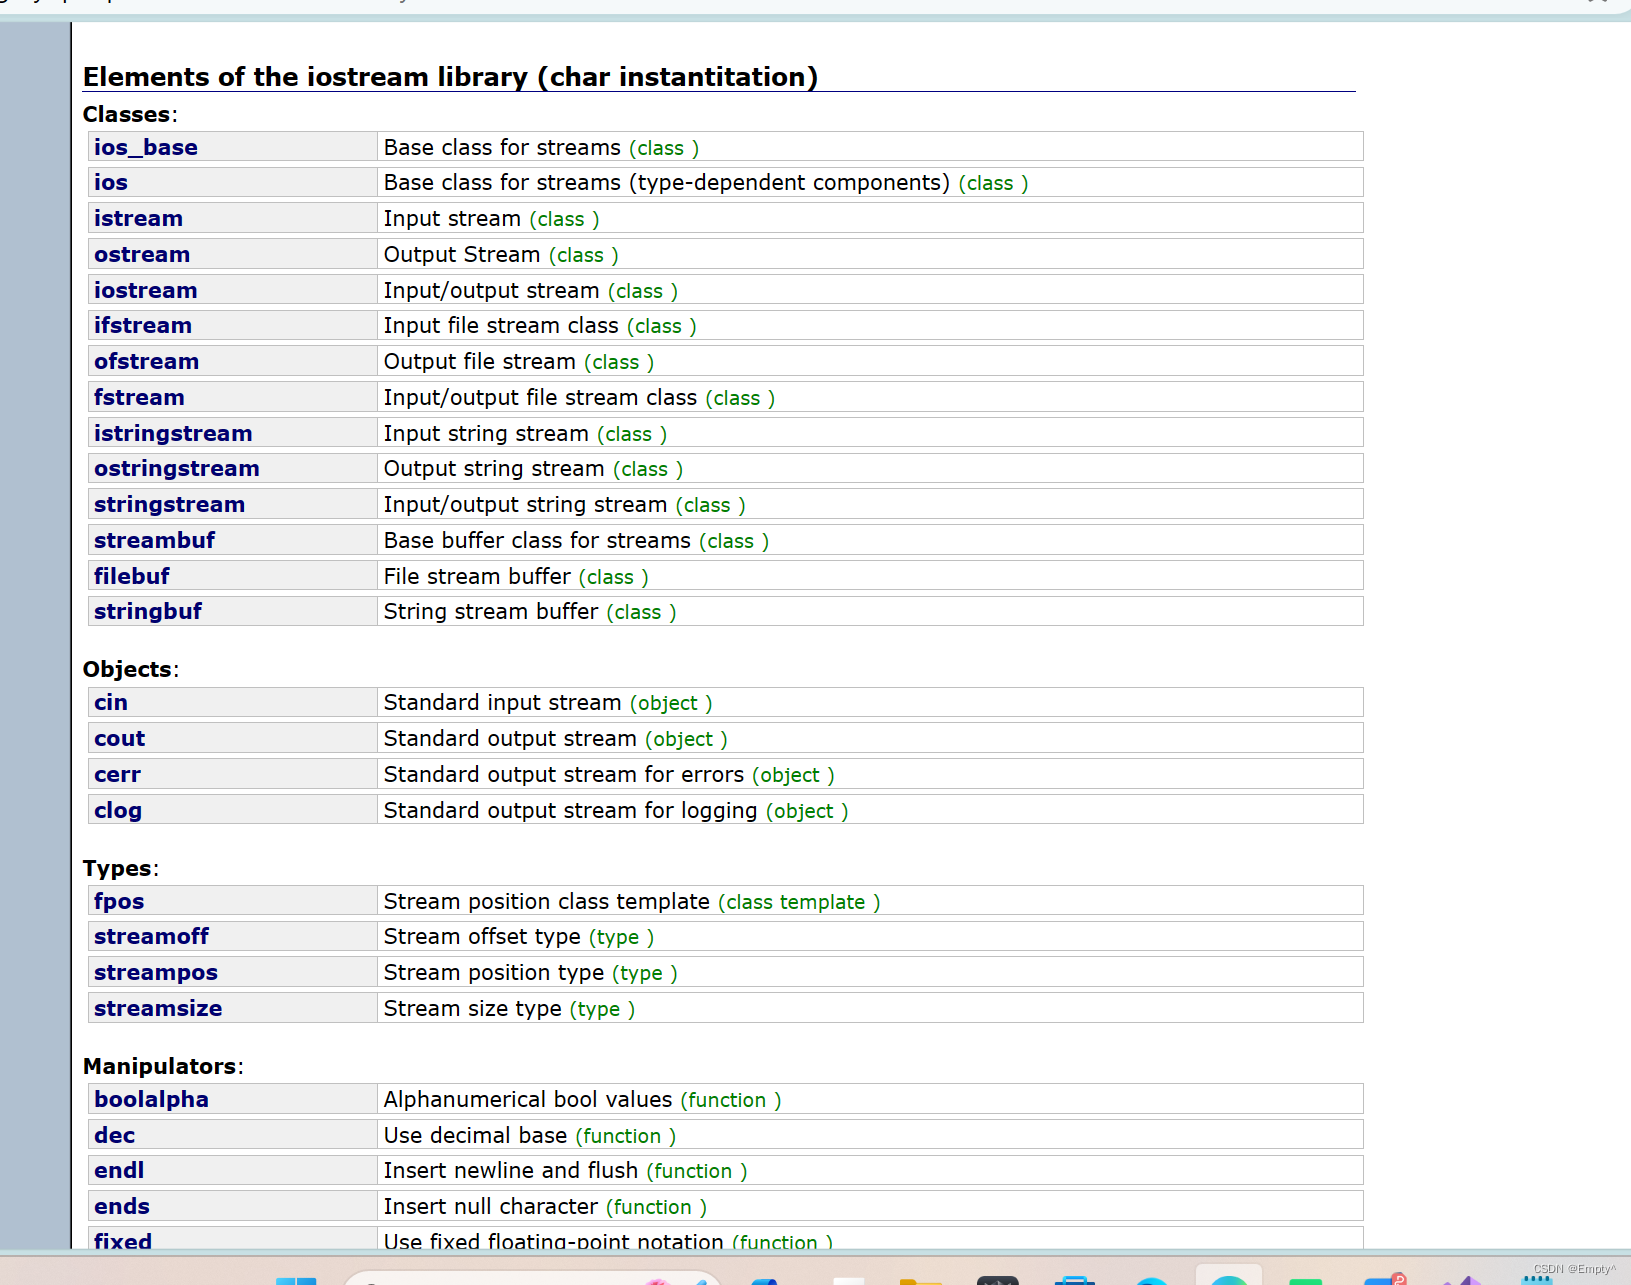The image size is (1631, 1285).
Task: Click the 'Manipulators:' section heading
Action: (163, 1066)
